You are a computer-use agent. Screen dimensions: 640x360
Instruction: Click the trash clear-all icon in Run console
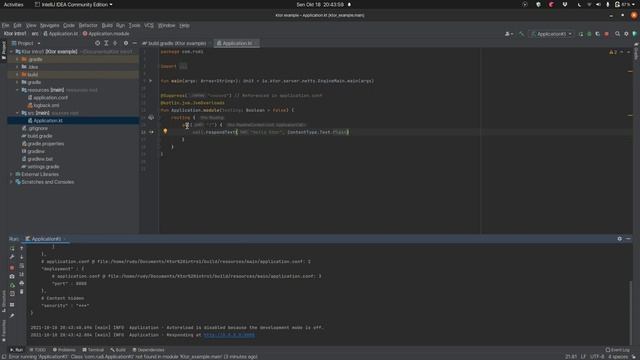coord(22,291)
